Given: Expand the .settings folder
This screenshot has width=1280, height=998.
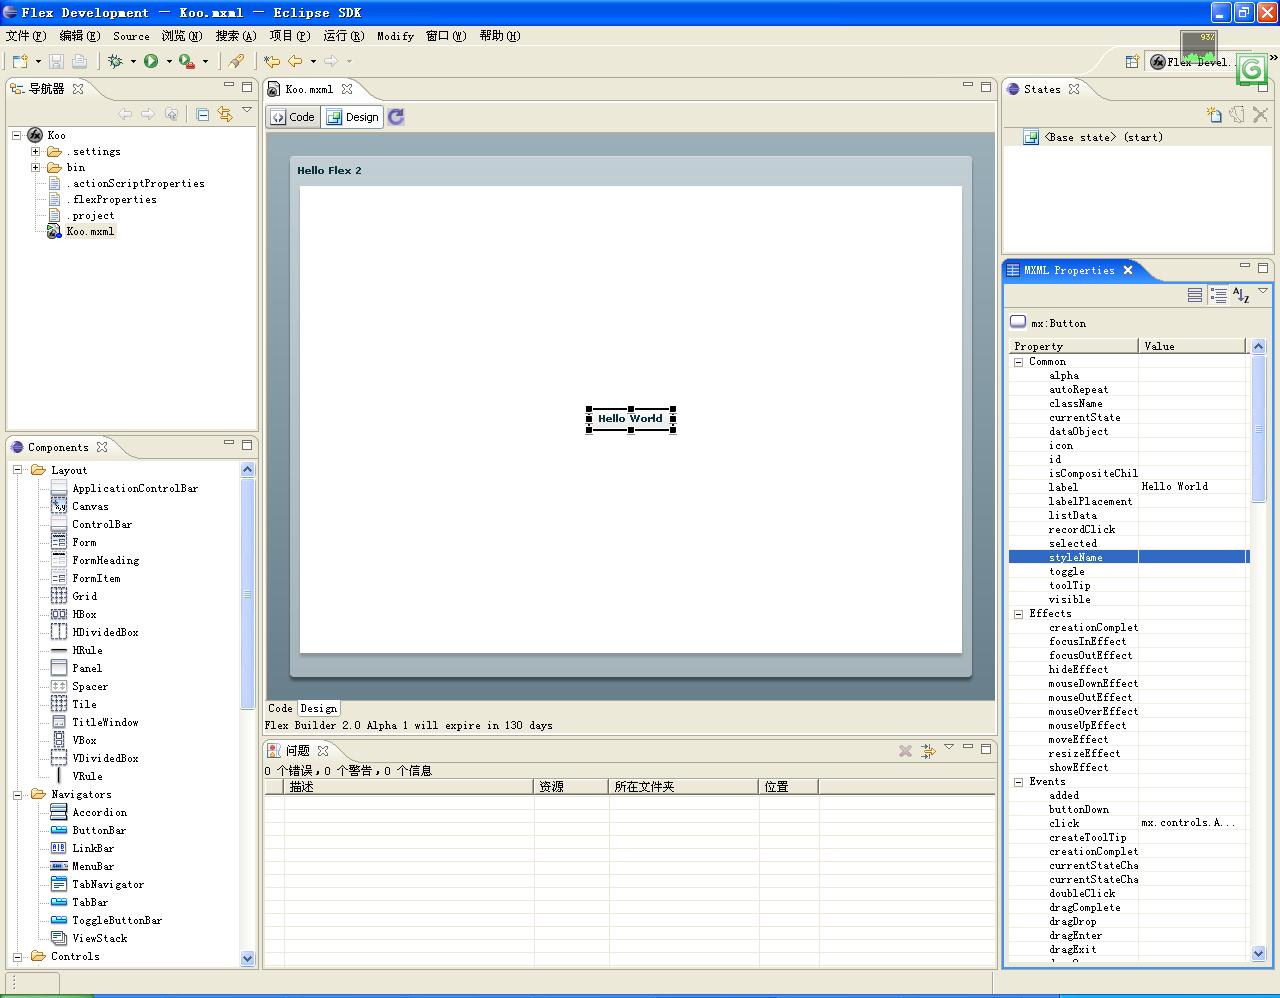Looking at the screenshot, I should pos(36,152).
